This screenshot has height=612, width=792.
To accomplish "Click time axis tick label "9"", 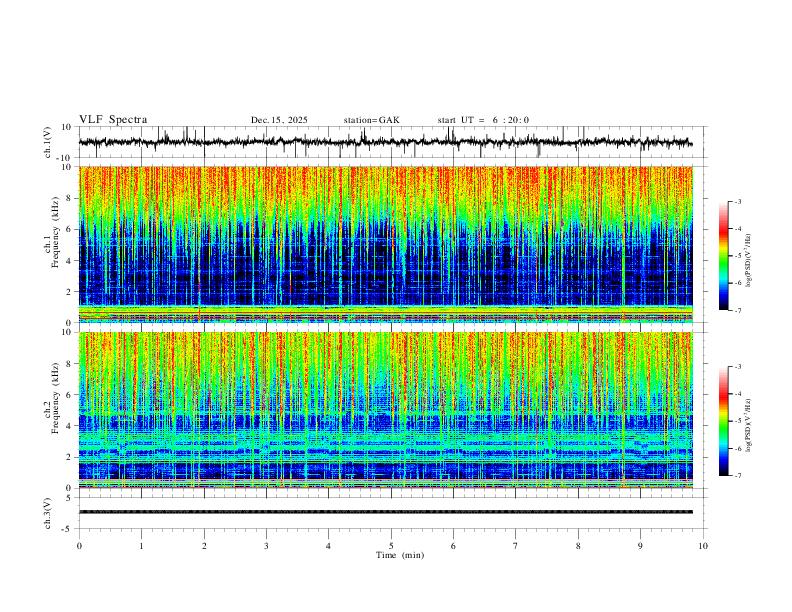I will pyautogui.click(x=640, y=546).
